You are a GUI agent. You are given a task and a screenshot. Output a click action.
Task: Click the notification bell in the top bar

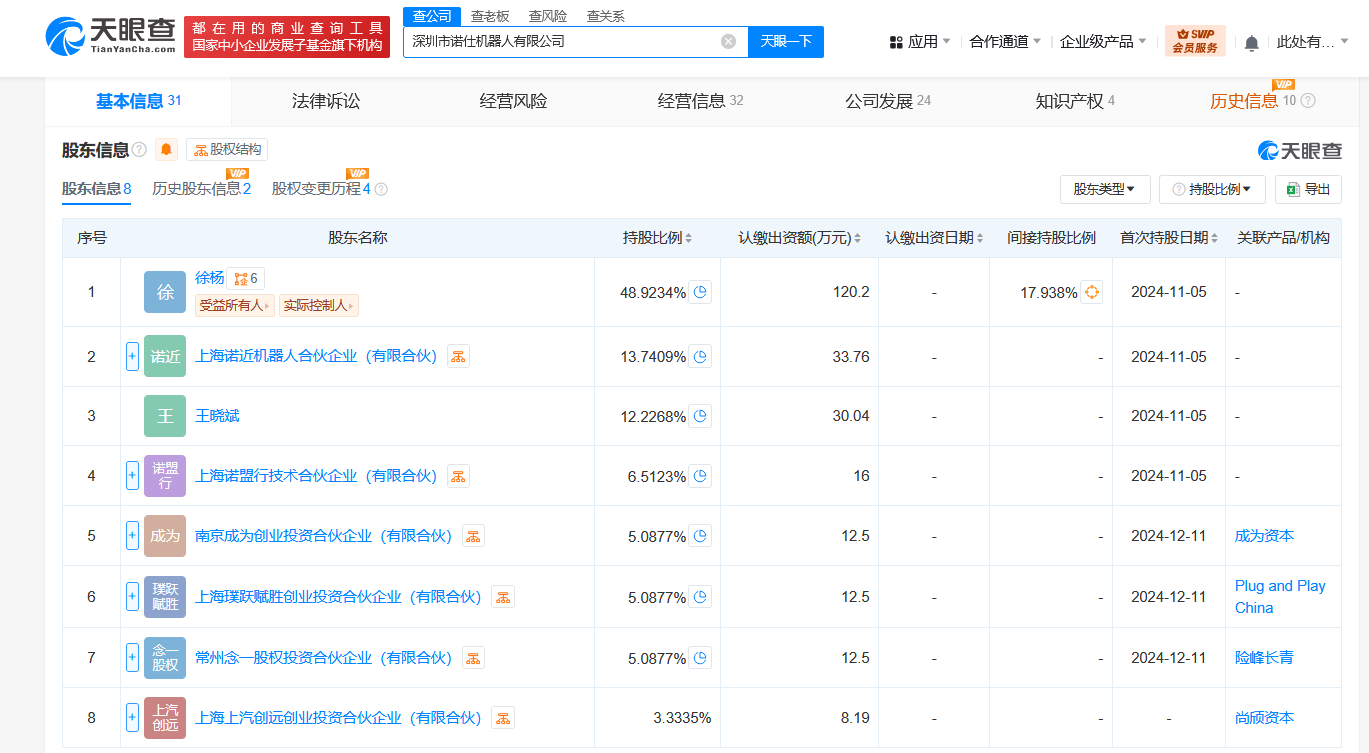[1251, 42]
